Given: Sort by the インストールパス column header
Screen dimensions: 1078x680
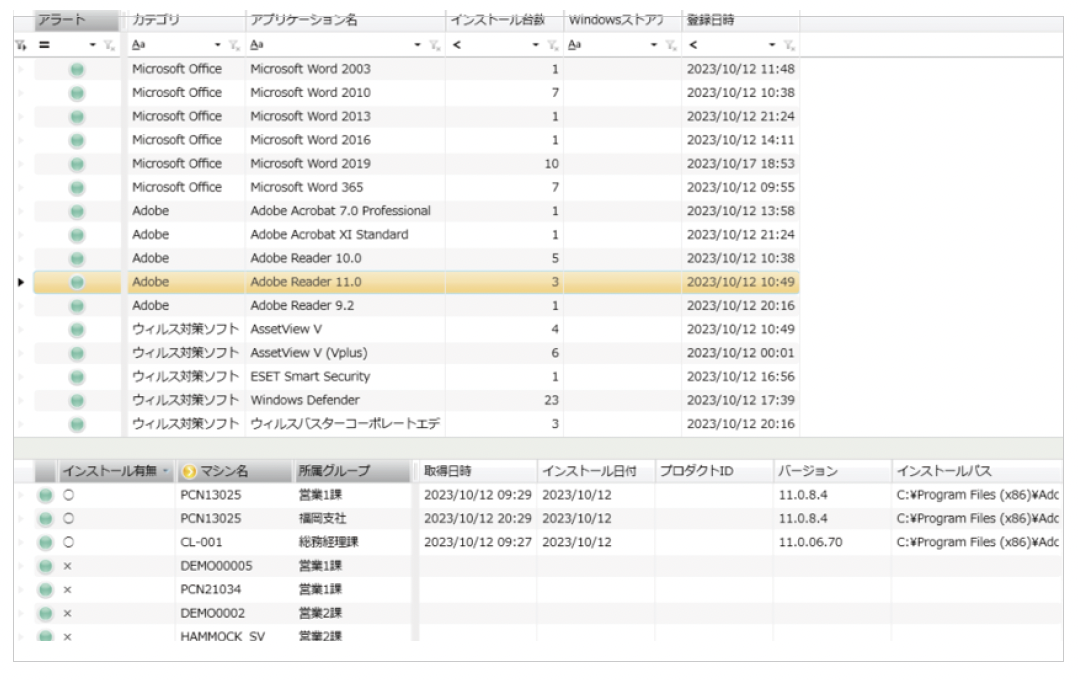Looking at the screenshot, I should (977, 472).
